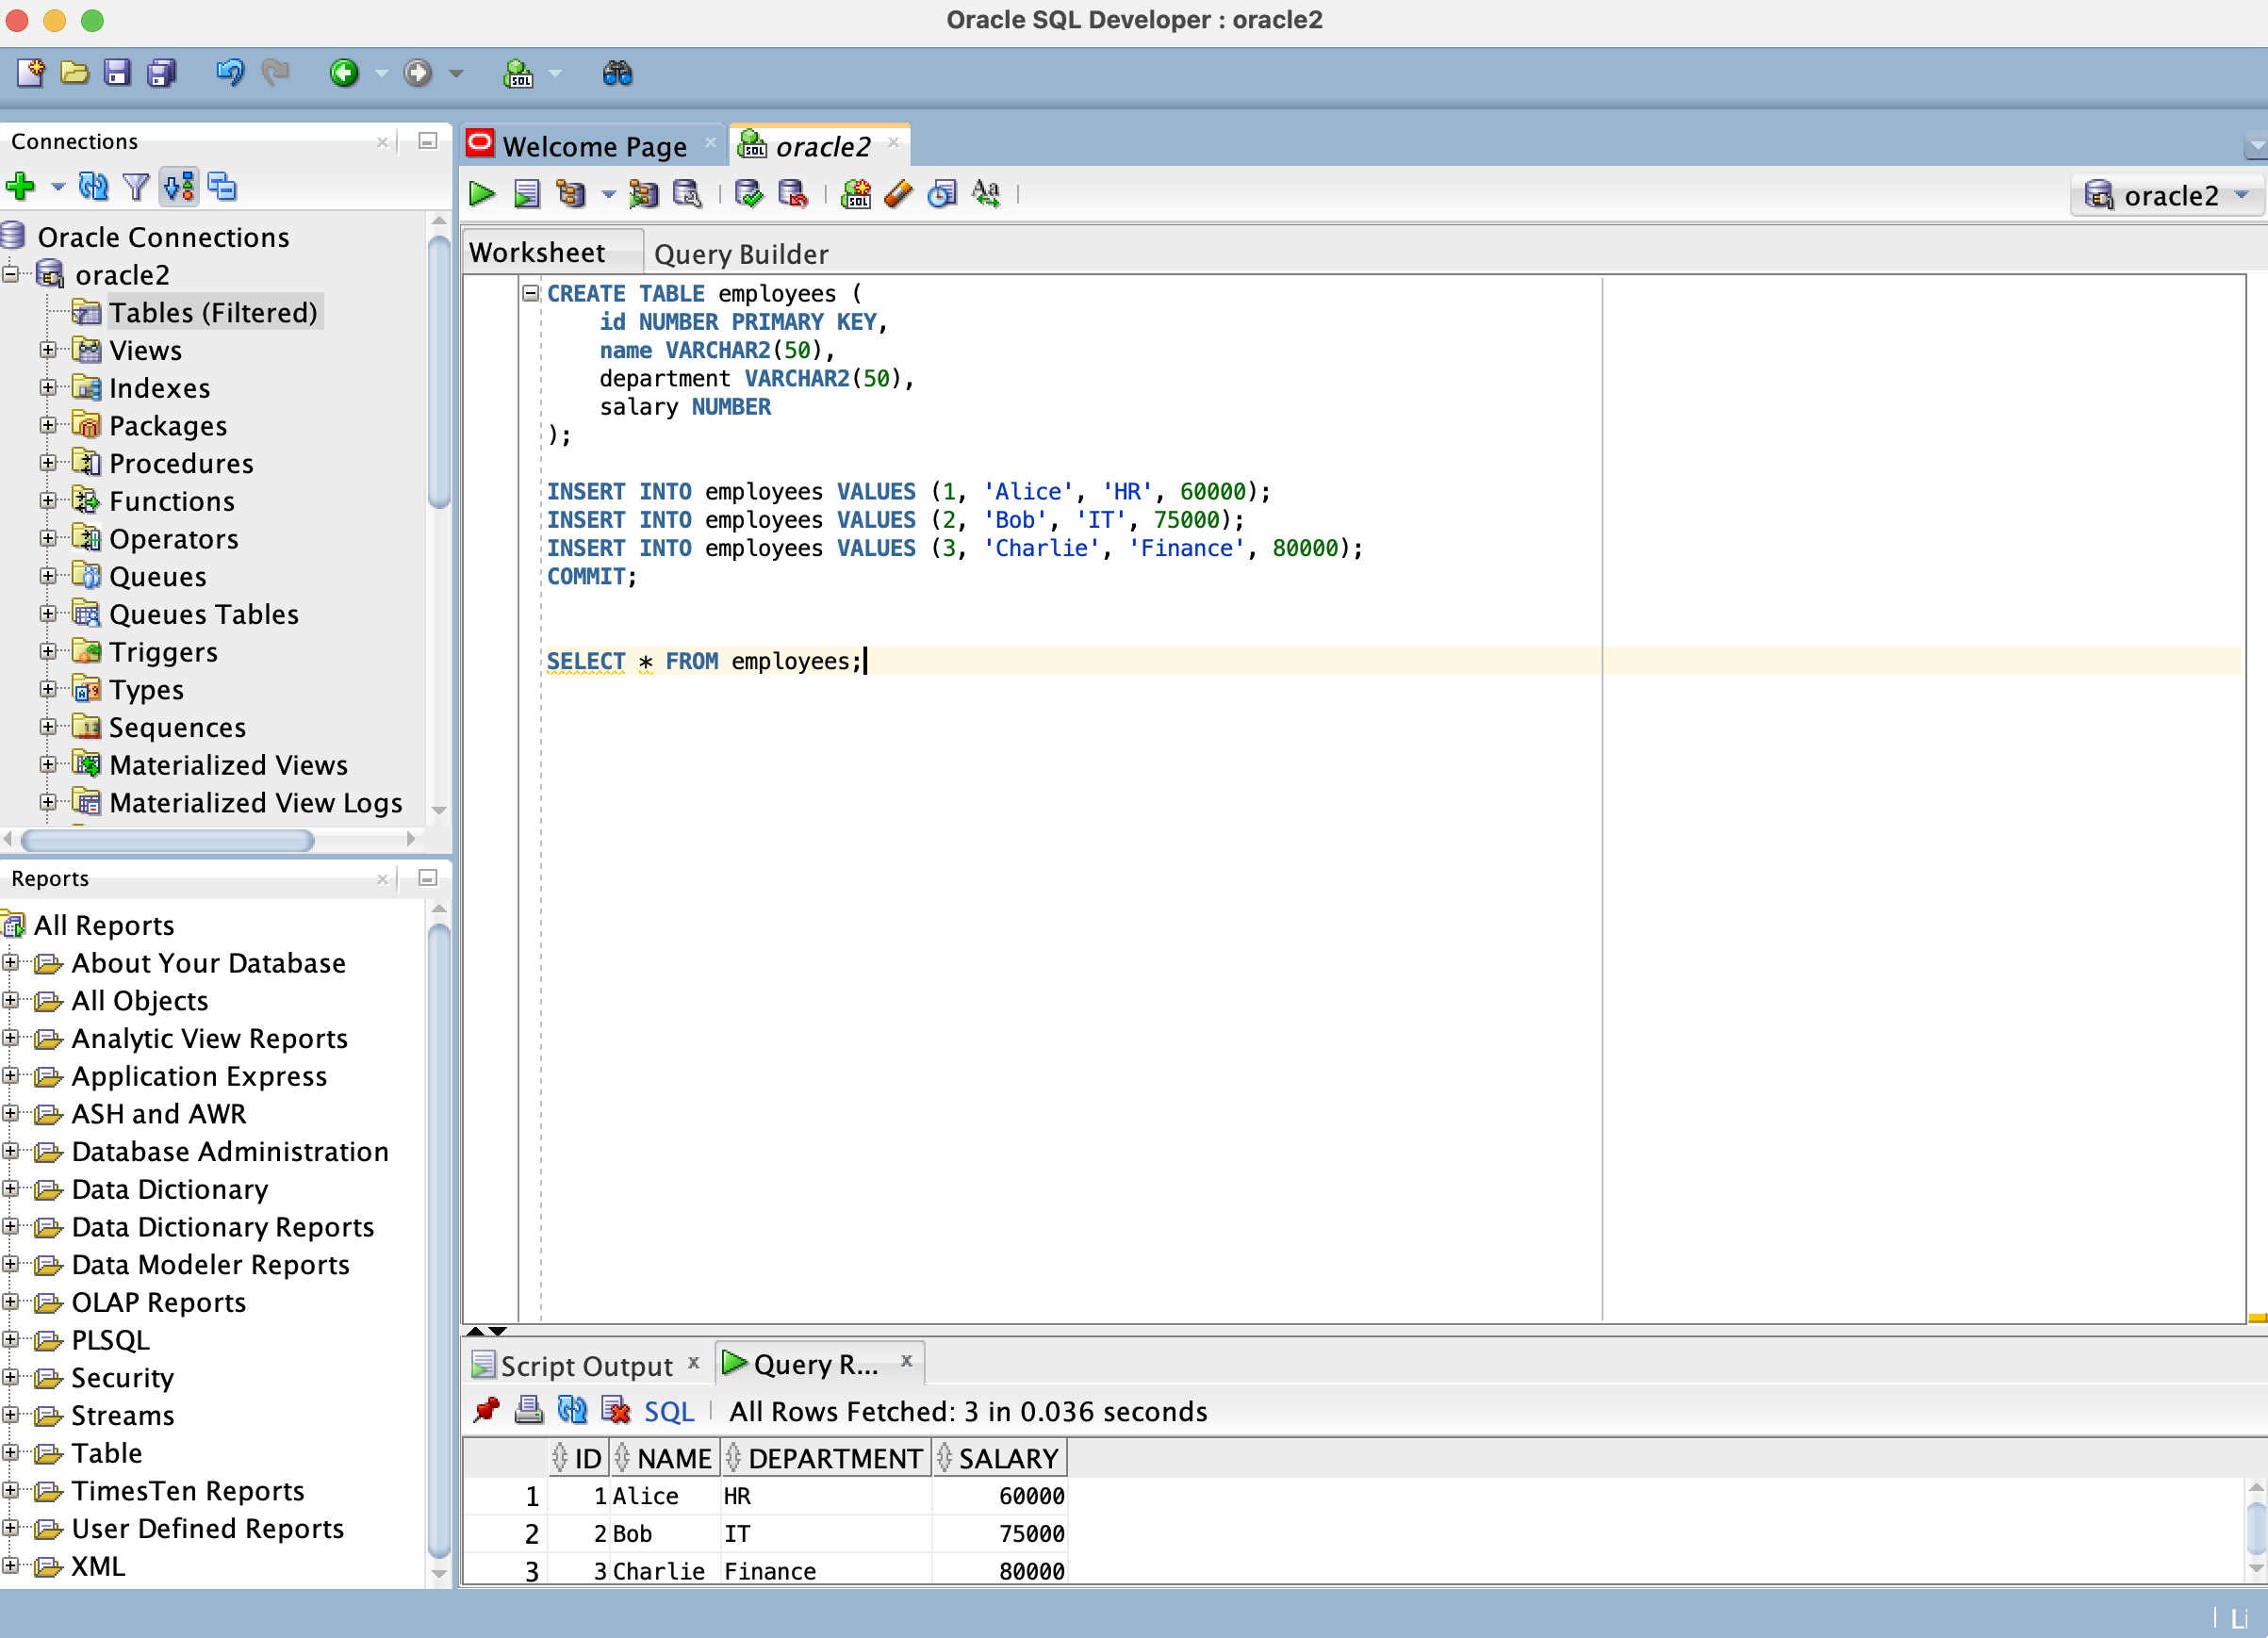Click the Print icon in Query Result toolbar
The image size is (2268, 1638).
tap(529, 1410)
